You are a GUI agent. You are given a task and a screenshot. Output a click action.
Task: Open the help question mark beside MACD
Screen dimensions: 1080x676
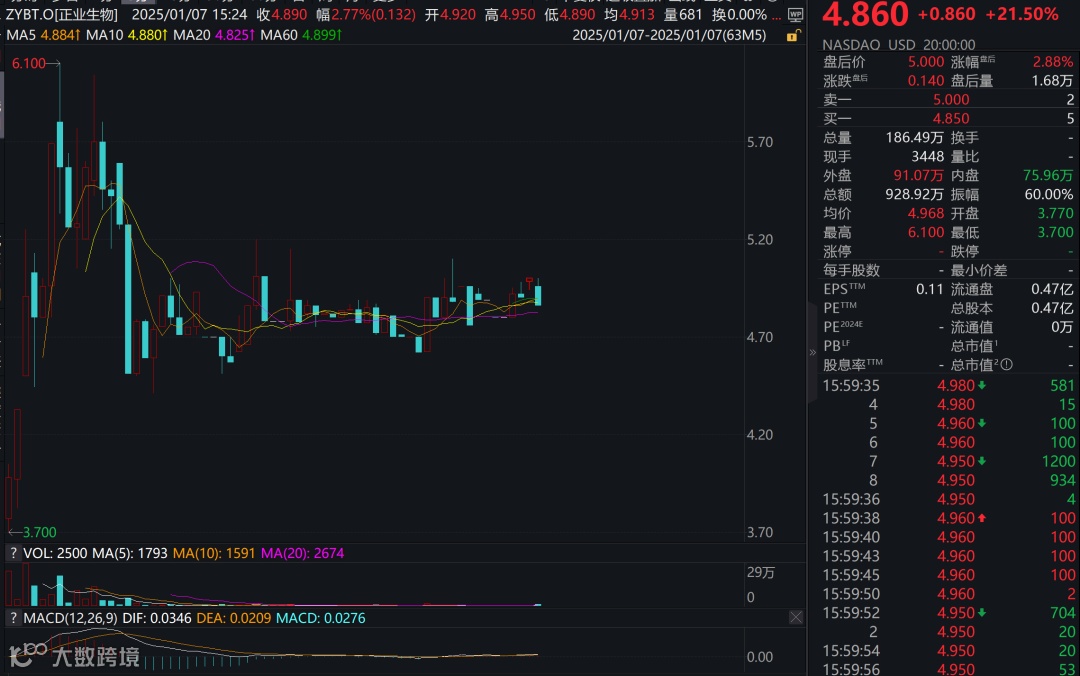pyautogui.click(x=12, y=618)
